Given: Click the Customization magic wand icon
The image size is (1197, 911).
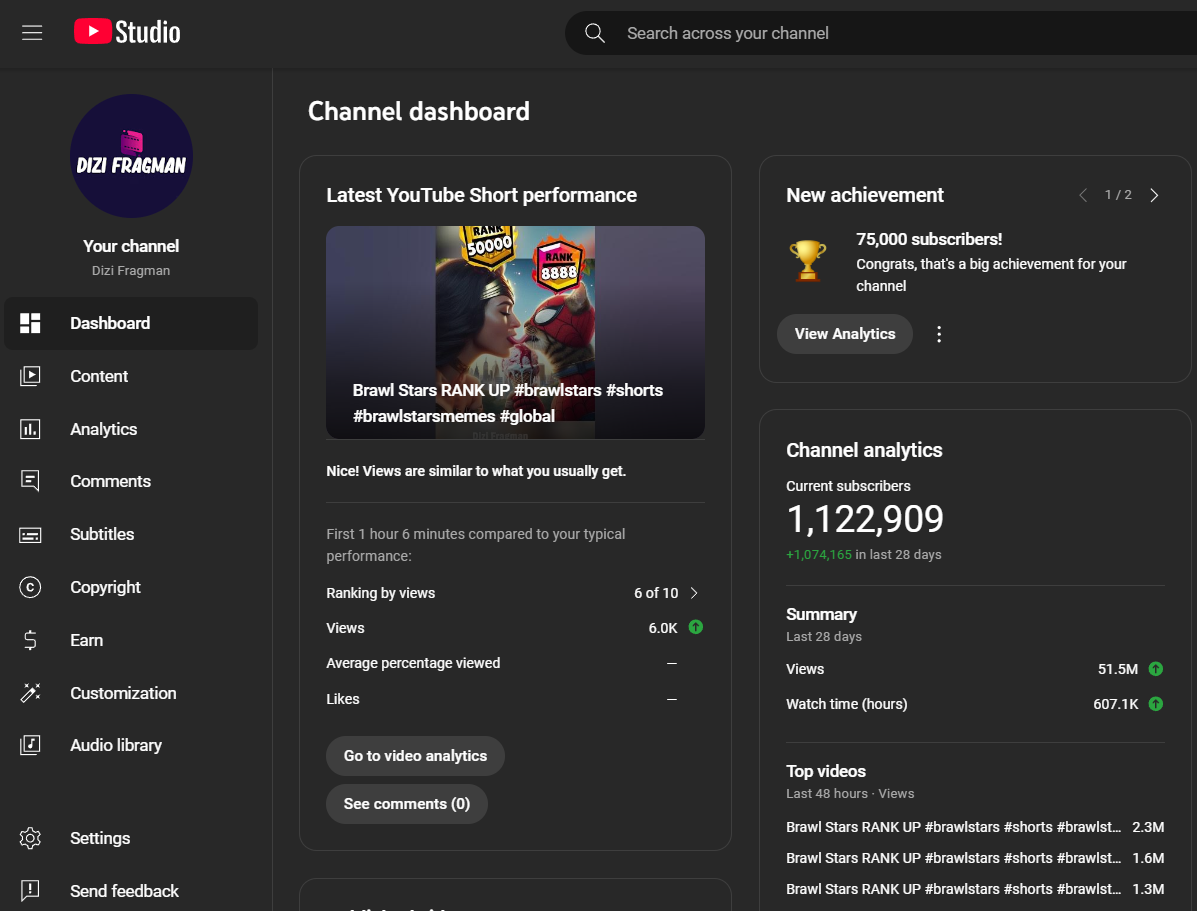Looking at the screenshot, I should click(31, 693).
